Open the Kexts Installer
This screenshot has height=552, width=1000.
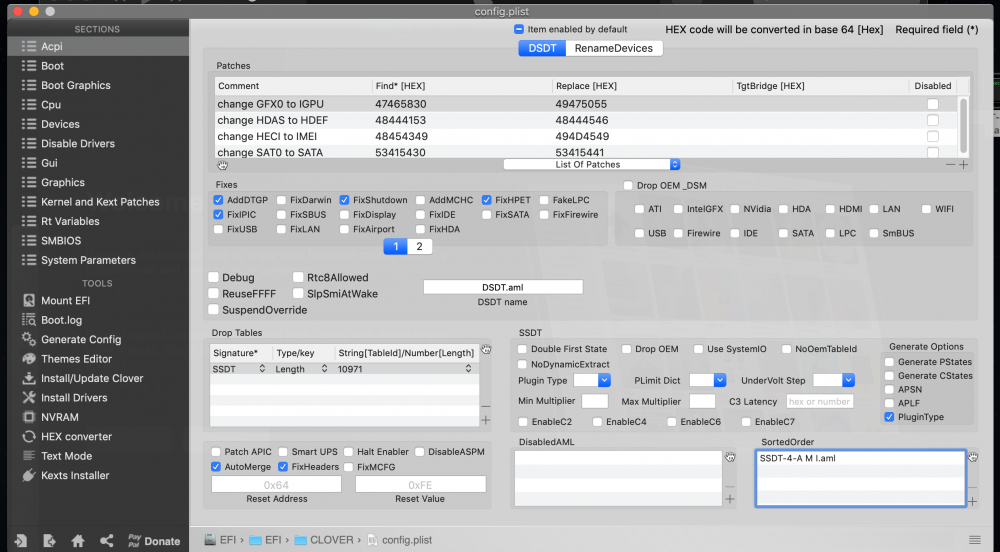pos(66,476)
